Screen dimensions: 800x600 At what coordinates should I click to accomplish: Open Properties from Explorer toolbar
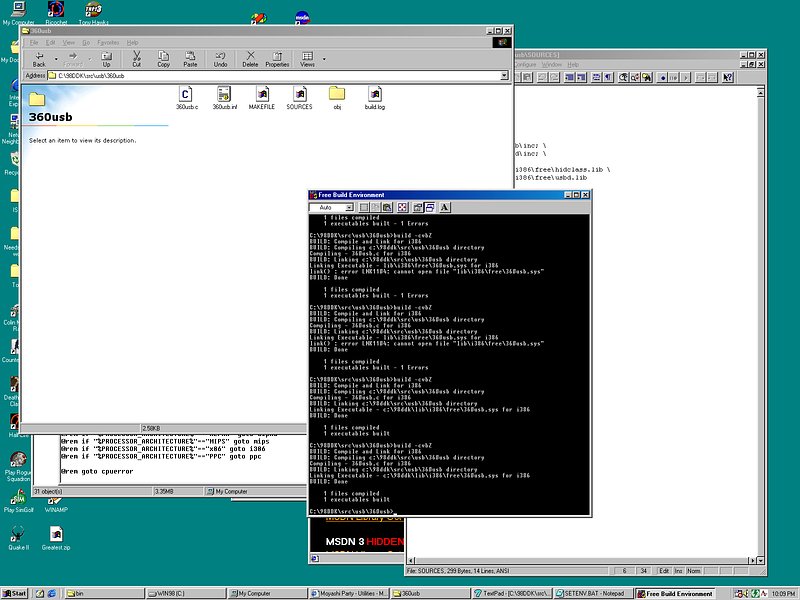coord(277,58)
